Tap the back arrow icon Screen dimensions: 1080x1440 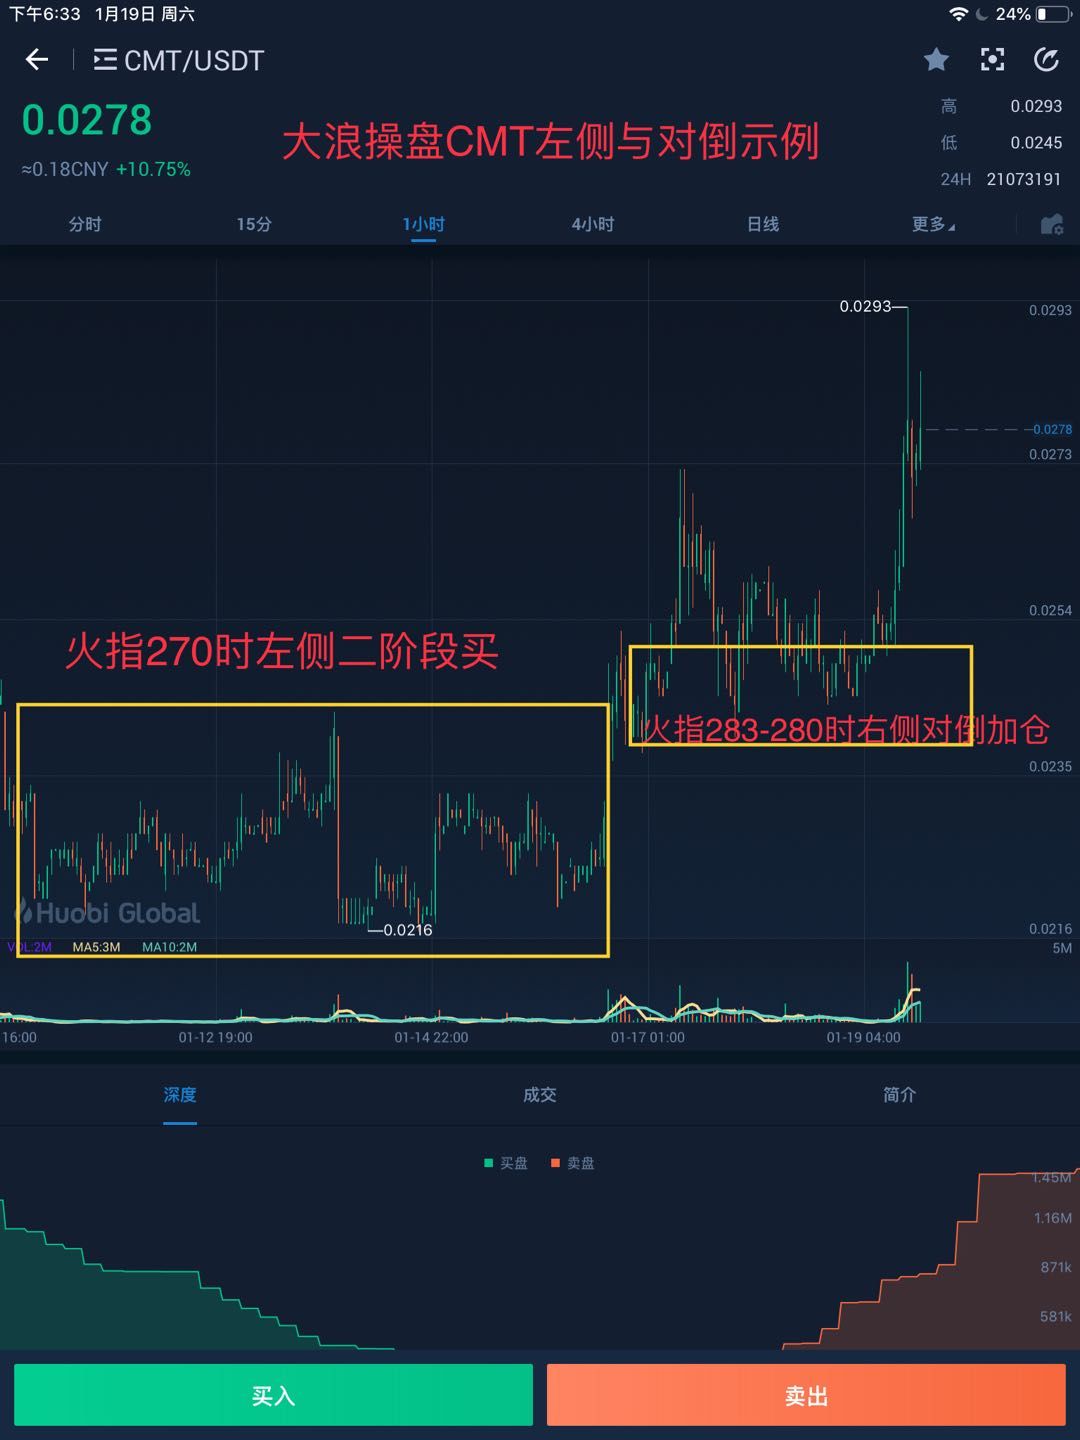[x=37, y=60]
